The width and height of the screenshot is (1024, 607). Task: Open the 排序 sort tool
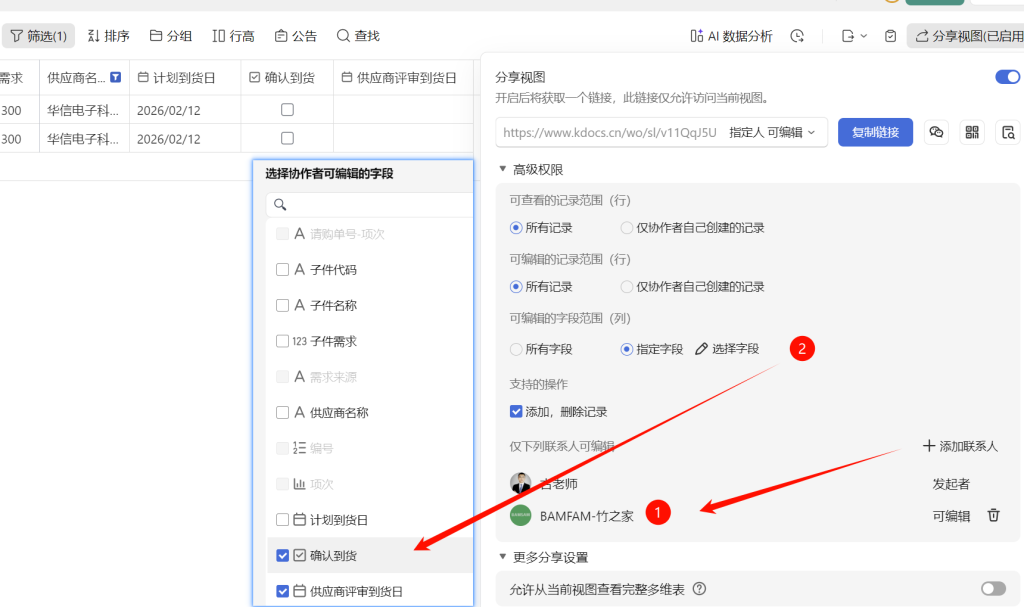[108, 36]
